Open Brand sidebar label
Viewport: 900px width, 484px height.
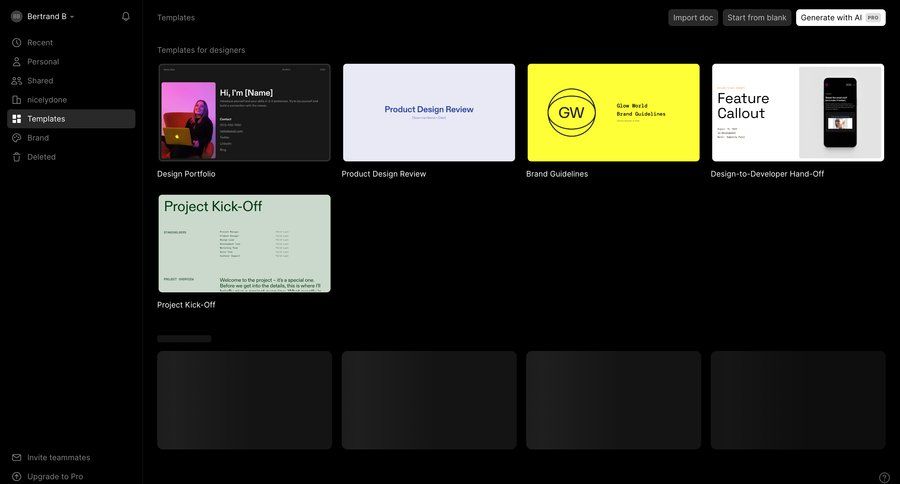[x=38, y=138]
